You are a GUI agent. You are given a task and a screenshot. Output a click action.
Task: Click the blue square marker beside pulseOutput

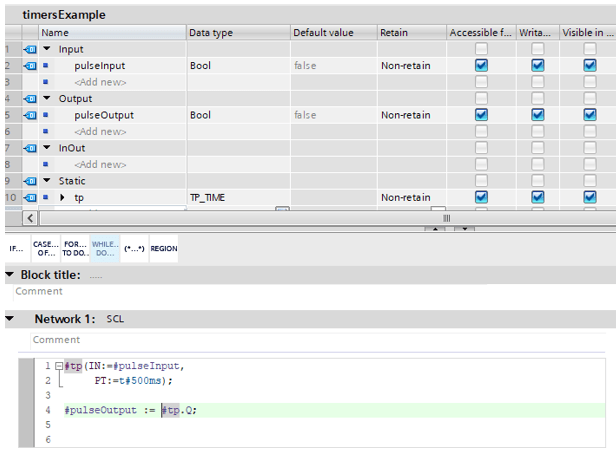46,115
